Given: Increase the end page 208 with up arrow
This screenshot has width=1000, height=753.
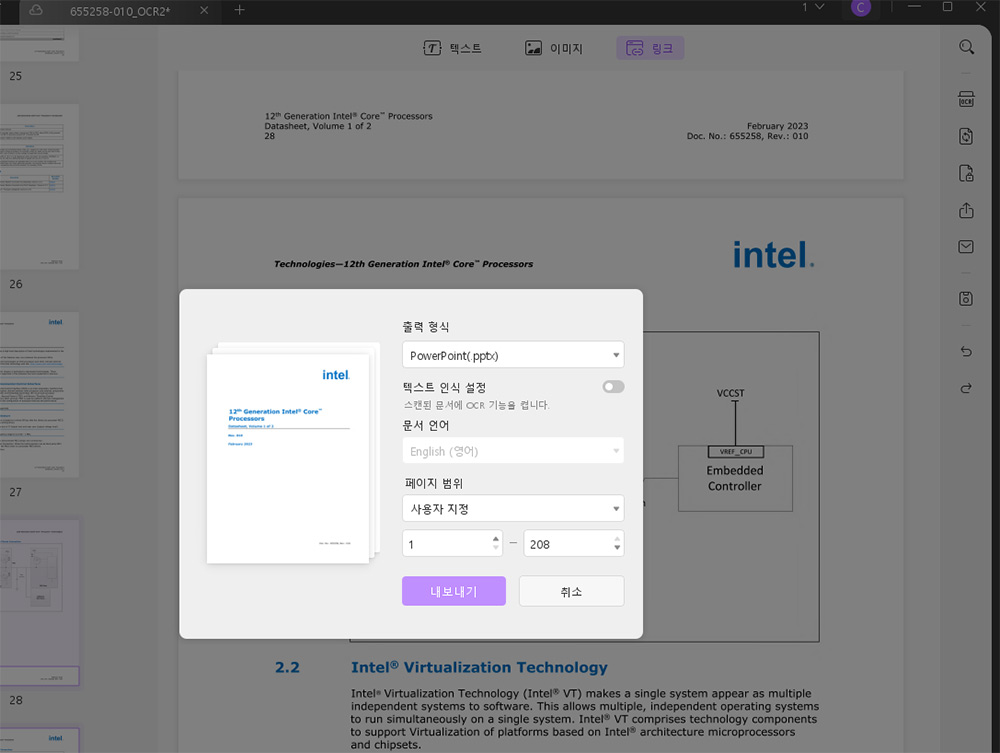Looking at the screenshot, I should click(x=617, y=539).
